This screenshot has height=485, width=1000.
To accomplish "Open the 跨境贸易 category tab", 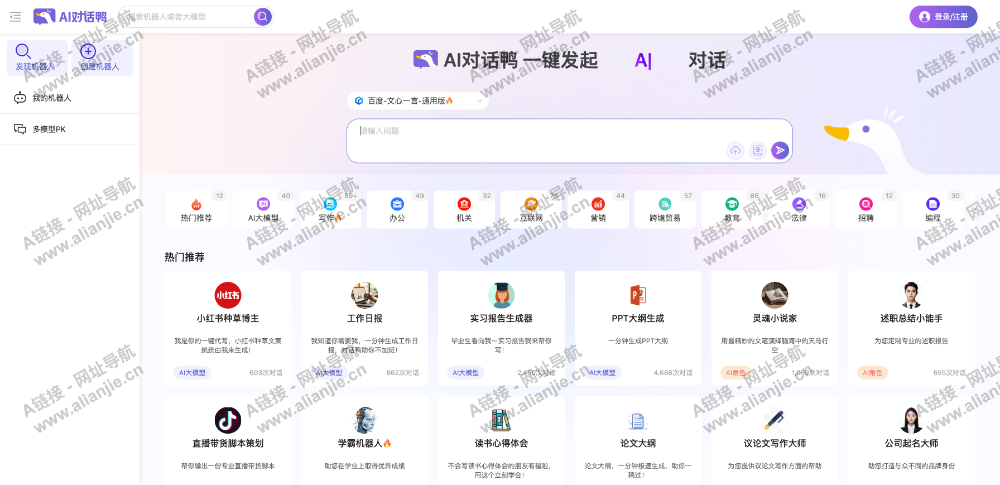I will pyautogui.click(x=665, y=208).
